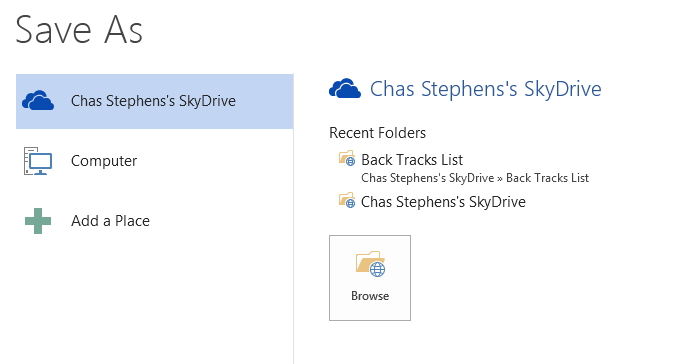This screenshot has width=682, height=364.
Task: Click the globe badge on the Browse folder icon
Action: coord(378,270)
